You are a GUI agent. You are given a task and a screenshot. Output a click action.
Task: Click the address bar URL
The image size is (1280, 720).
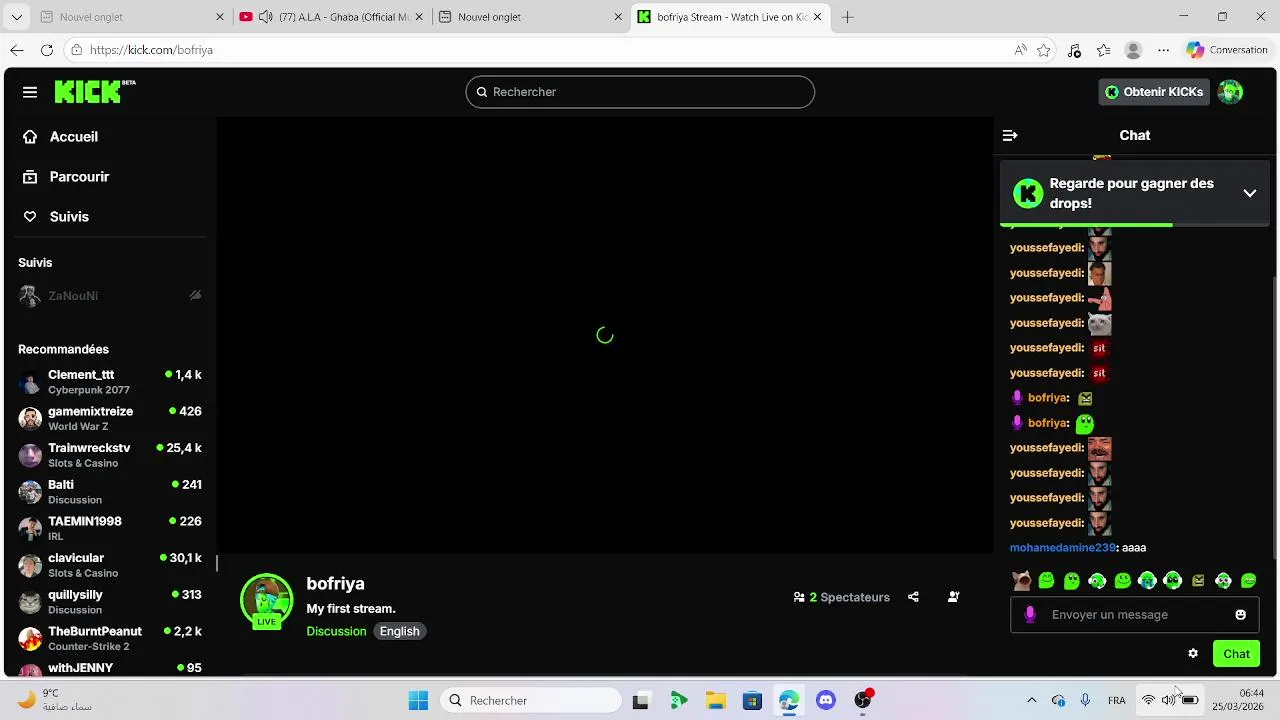click(x=151, y=50)
